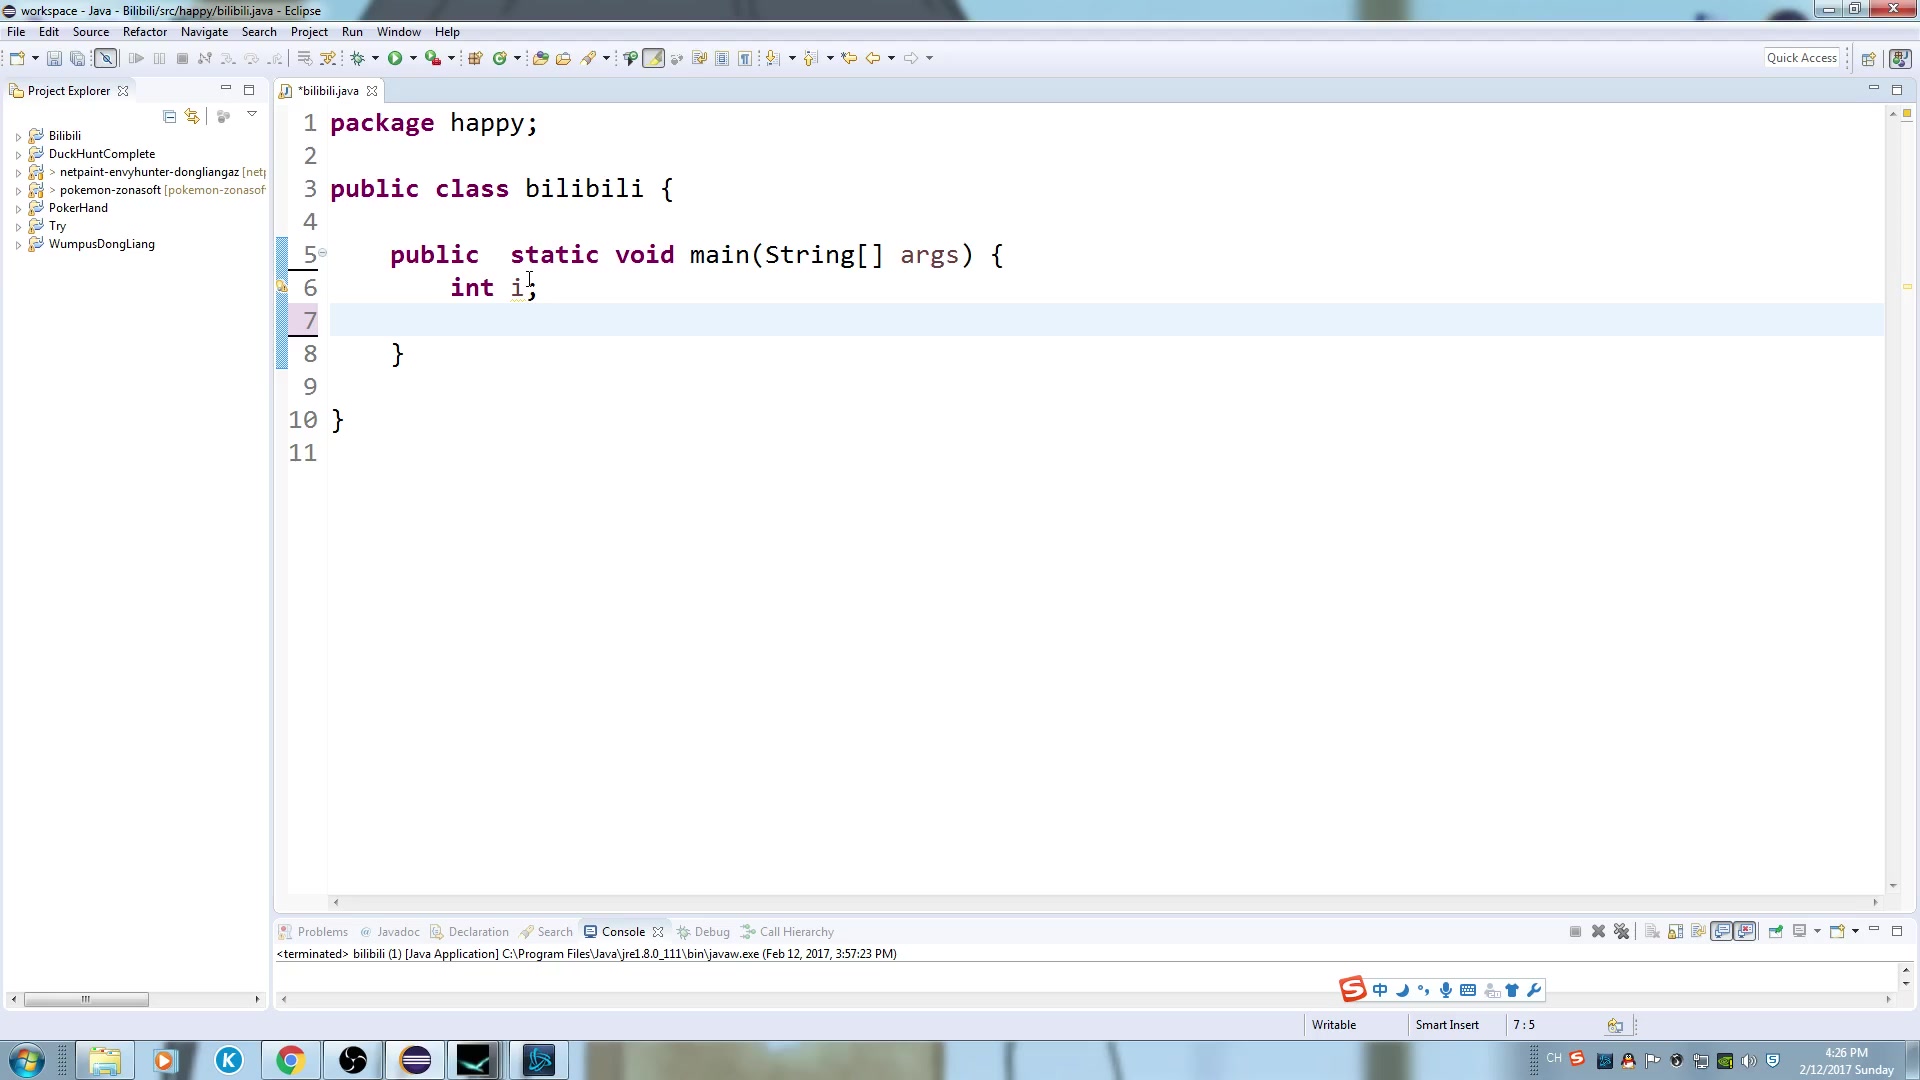Switch to the Problems tab
1920x1080 pixels.
[x=322, y=932]
